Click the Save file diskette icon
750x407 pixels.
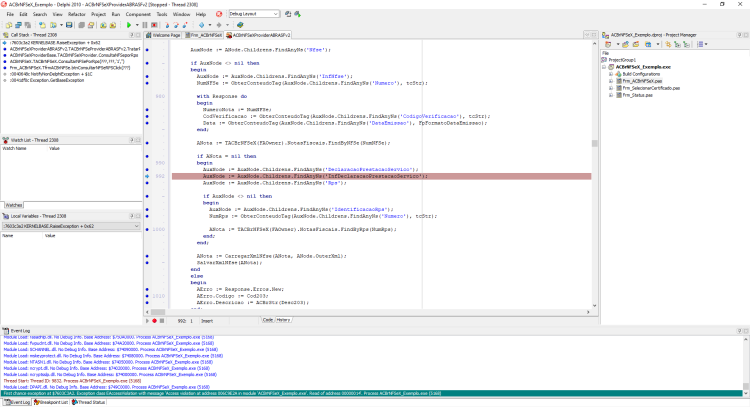click(69, 25)
